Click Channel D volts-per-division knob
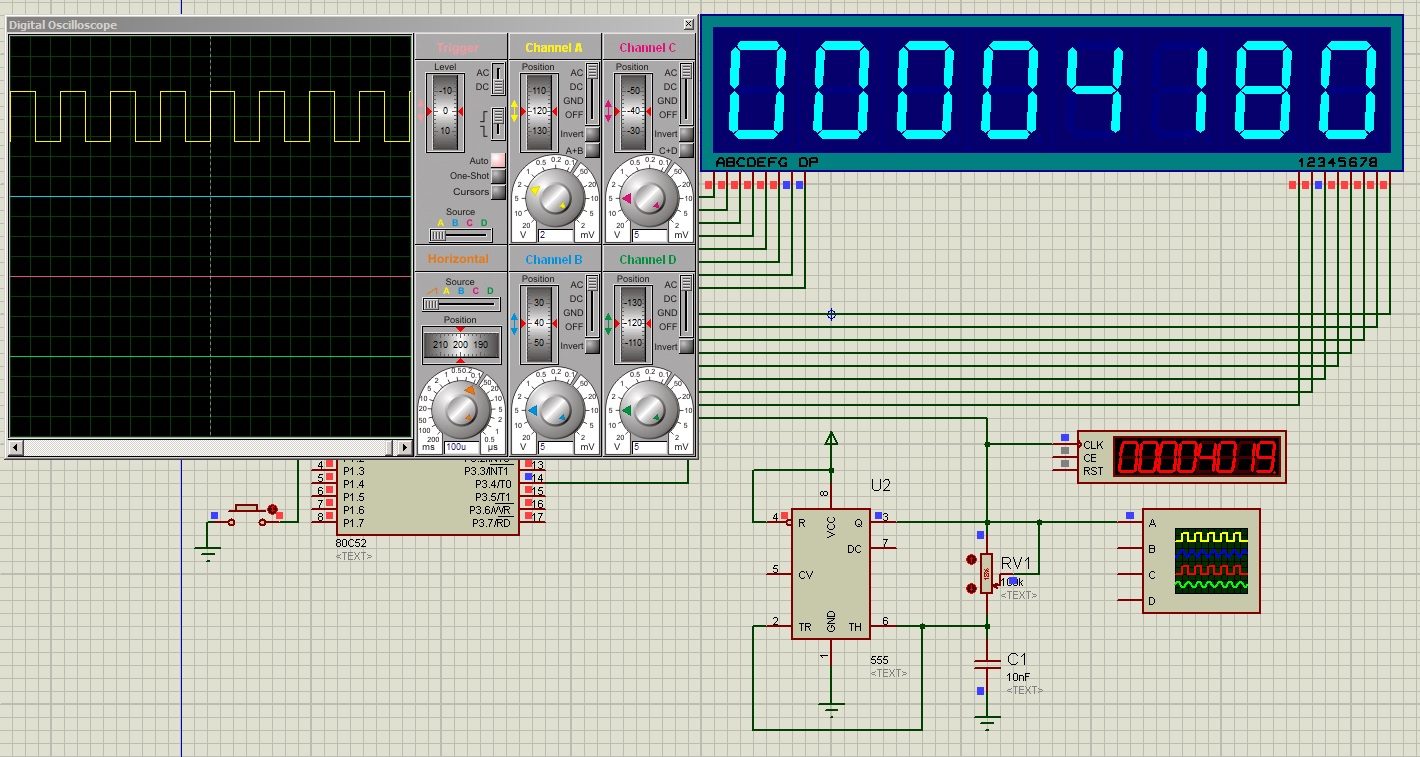 pyautogui.click(x=649, y=411)
